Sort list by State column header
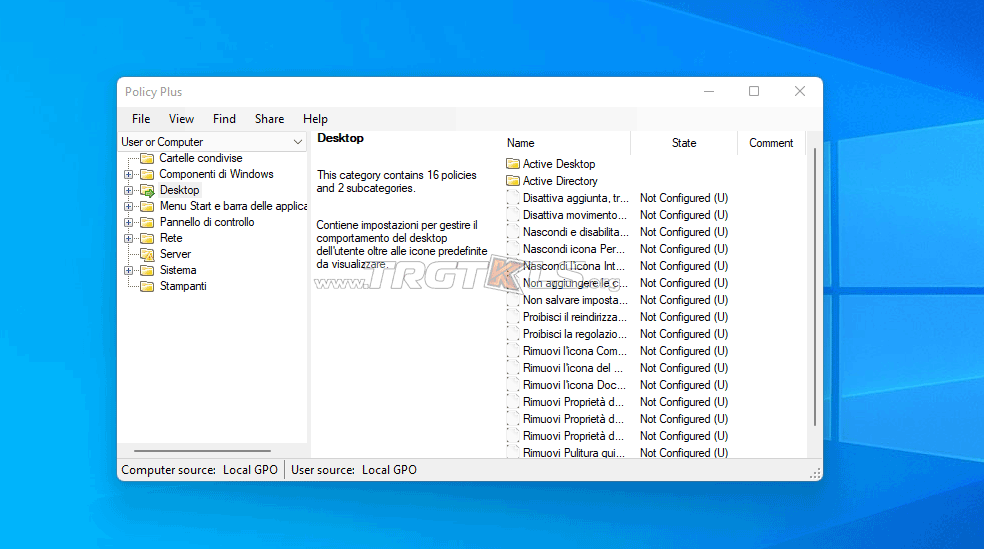 [x=684, y=143]
